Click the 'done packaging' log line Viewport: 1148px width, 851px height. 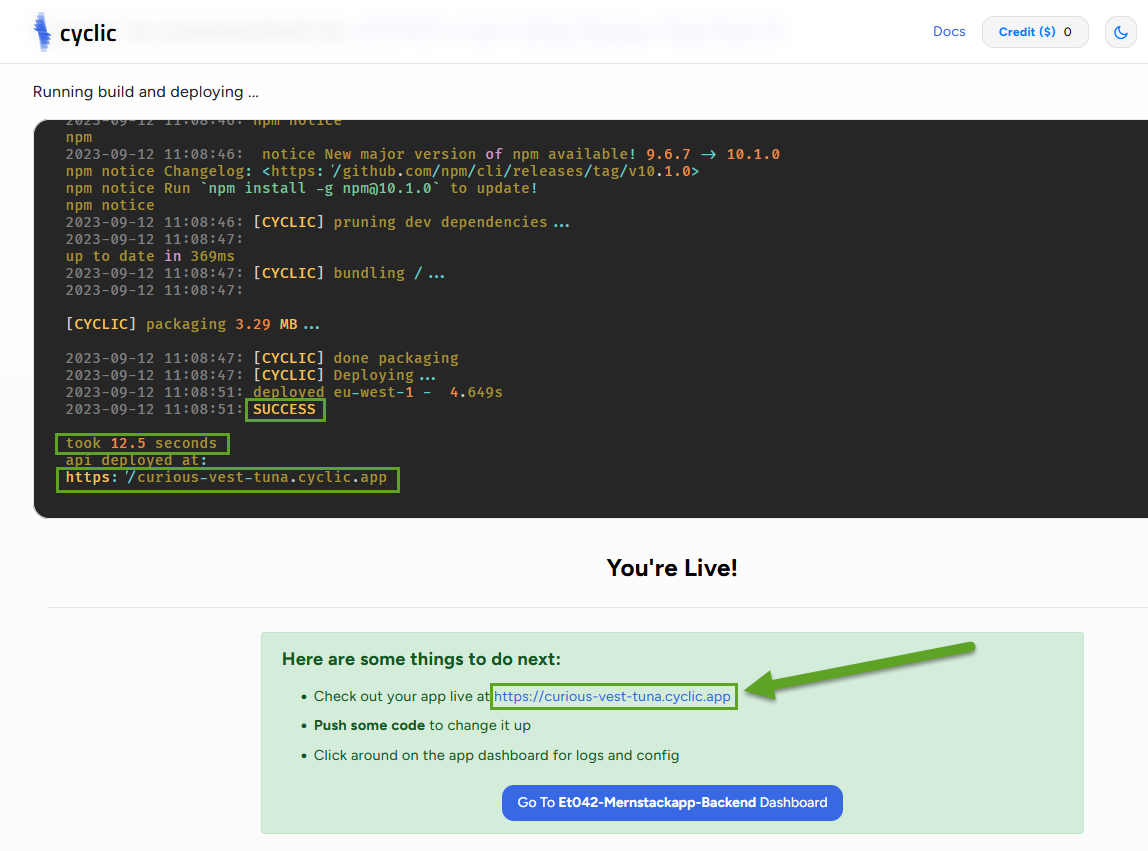[x=262, y=358]
